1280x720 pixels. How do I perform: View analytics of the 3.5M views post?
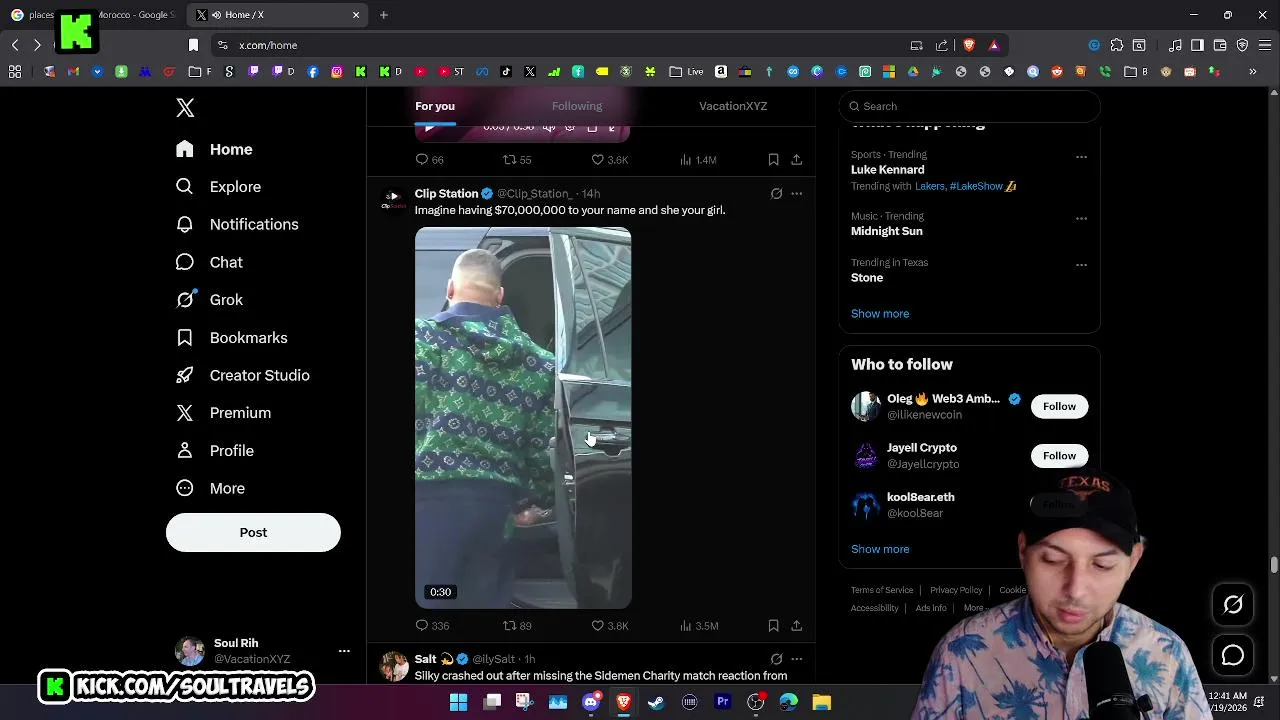coord(699,626)
